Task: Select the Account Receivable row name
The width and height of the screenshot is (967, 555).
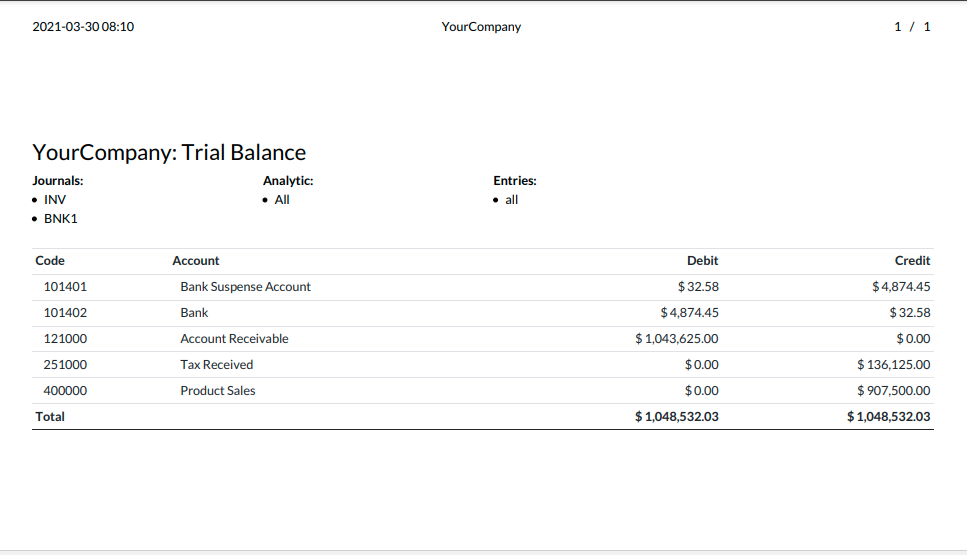Action: [x=234, y=339]
